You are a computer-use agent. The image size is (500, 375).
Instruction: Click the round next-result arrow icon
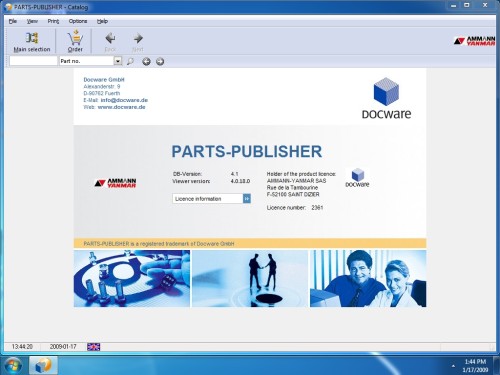coord(160,61)
